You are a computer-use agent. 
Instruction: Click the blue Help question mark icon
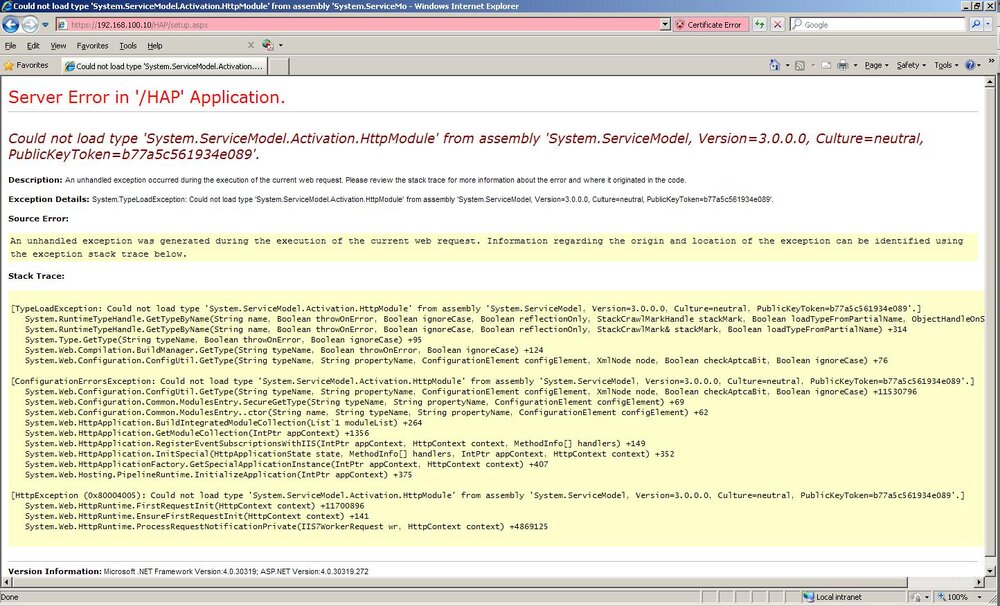[970, 65]
